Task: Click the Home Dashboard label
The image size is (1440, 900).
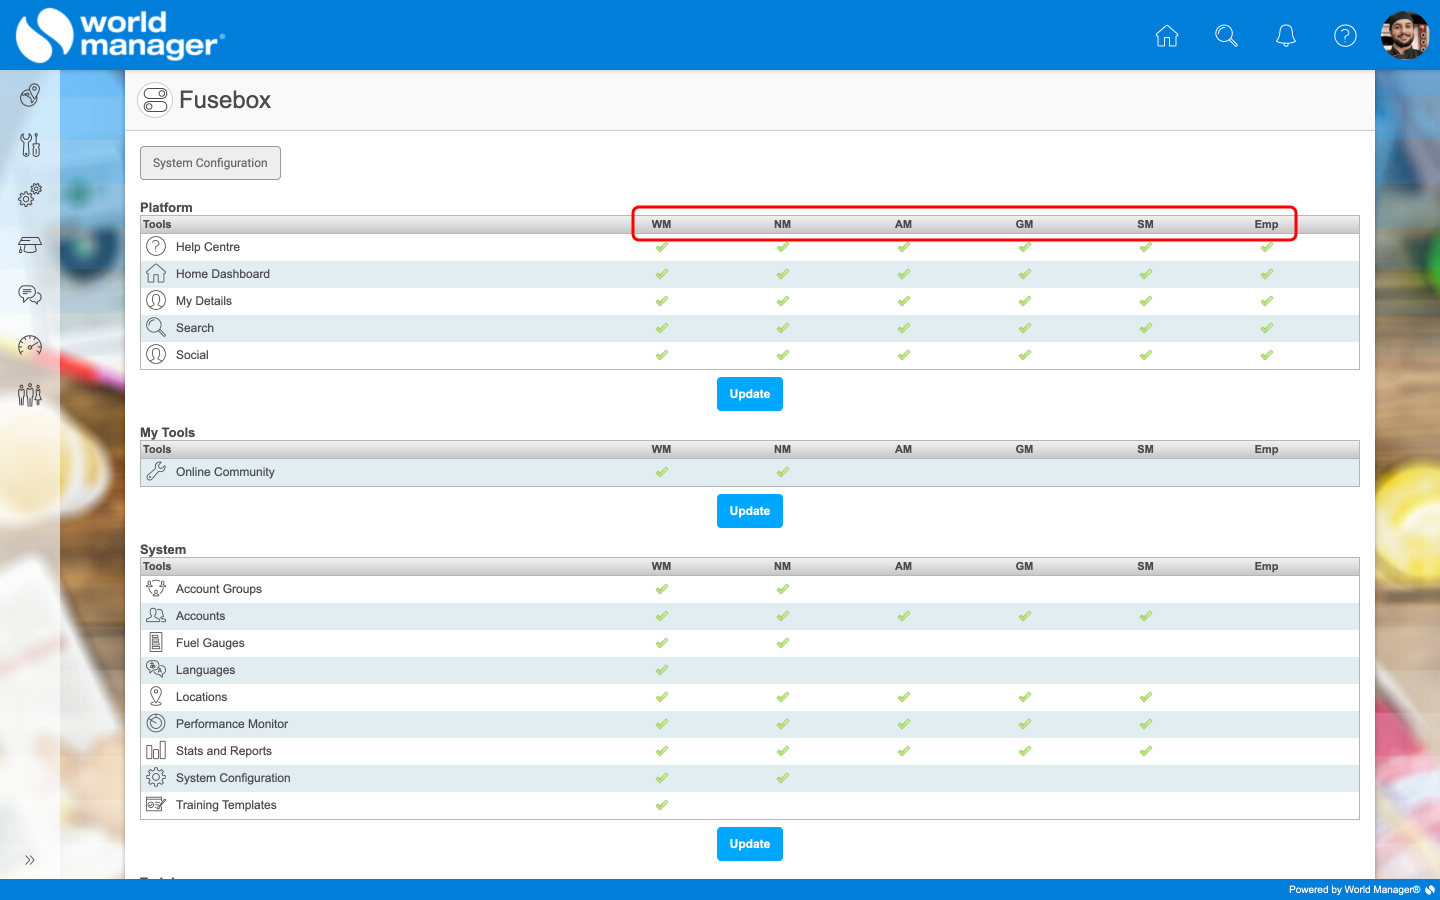Action: point(223,274)
